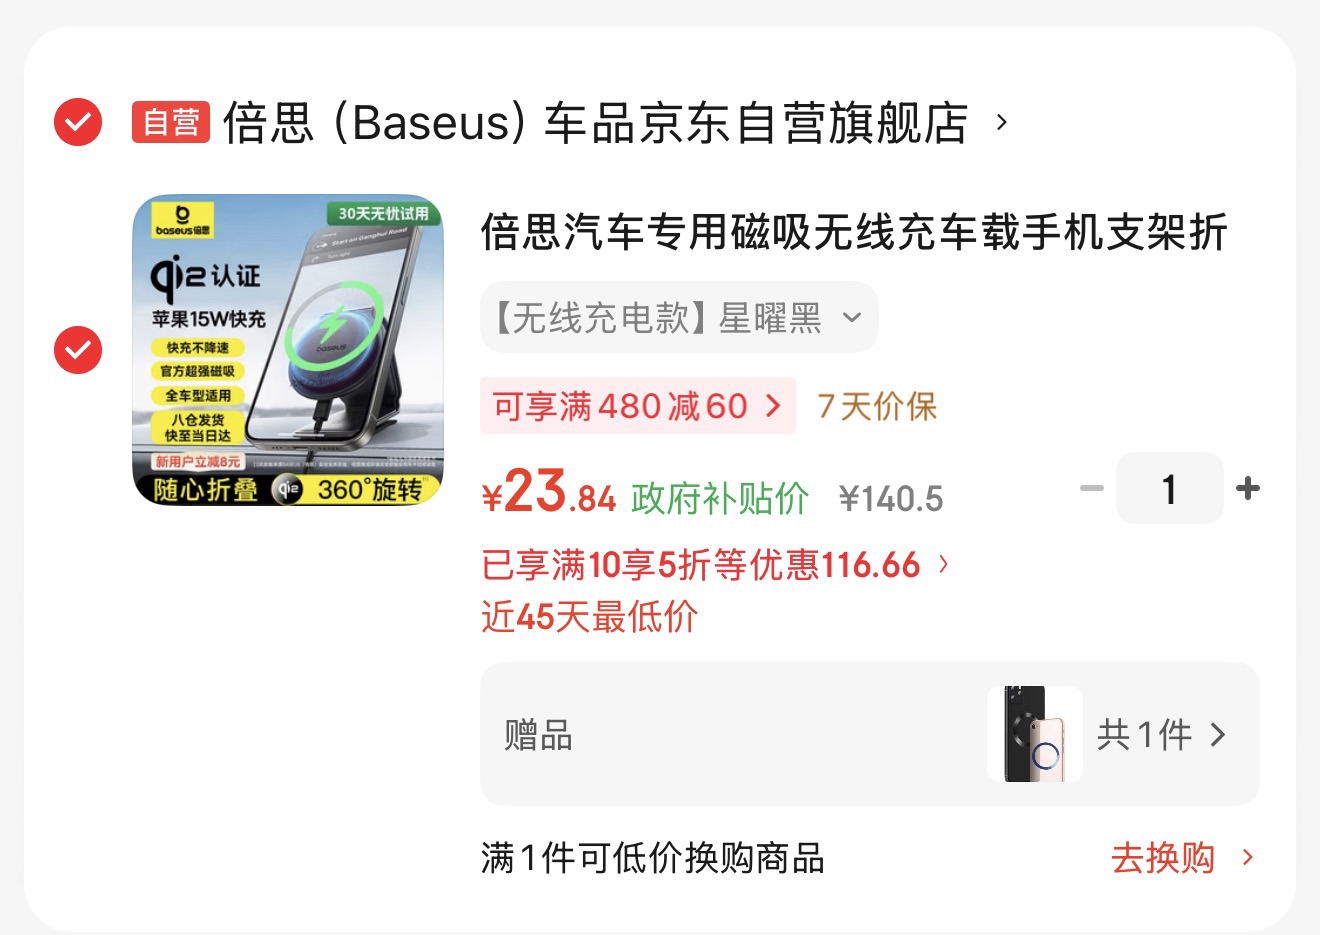Open the 赠品 gift row
Image resolution: width=1320 pixels, height=935 pixels.
tap(869, 734)
